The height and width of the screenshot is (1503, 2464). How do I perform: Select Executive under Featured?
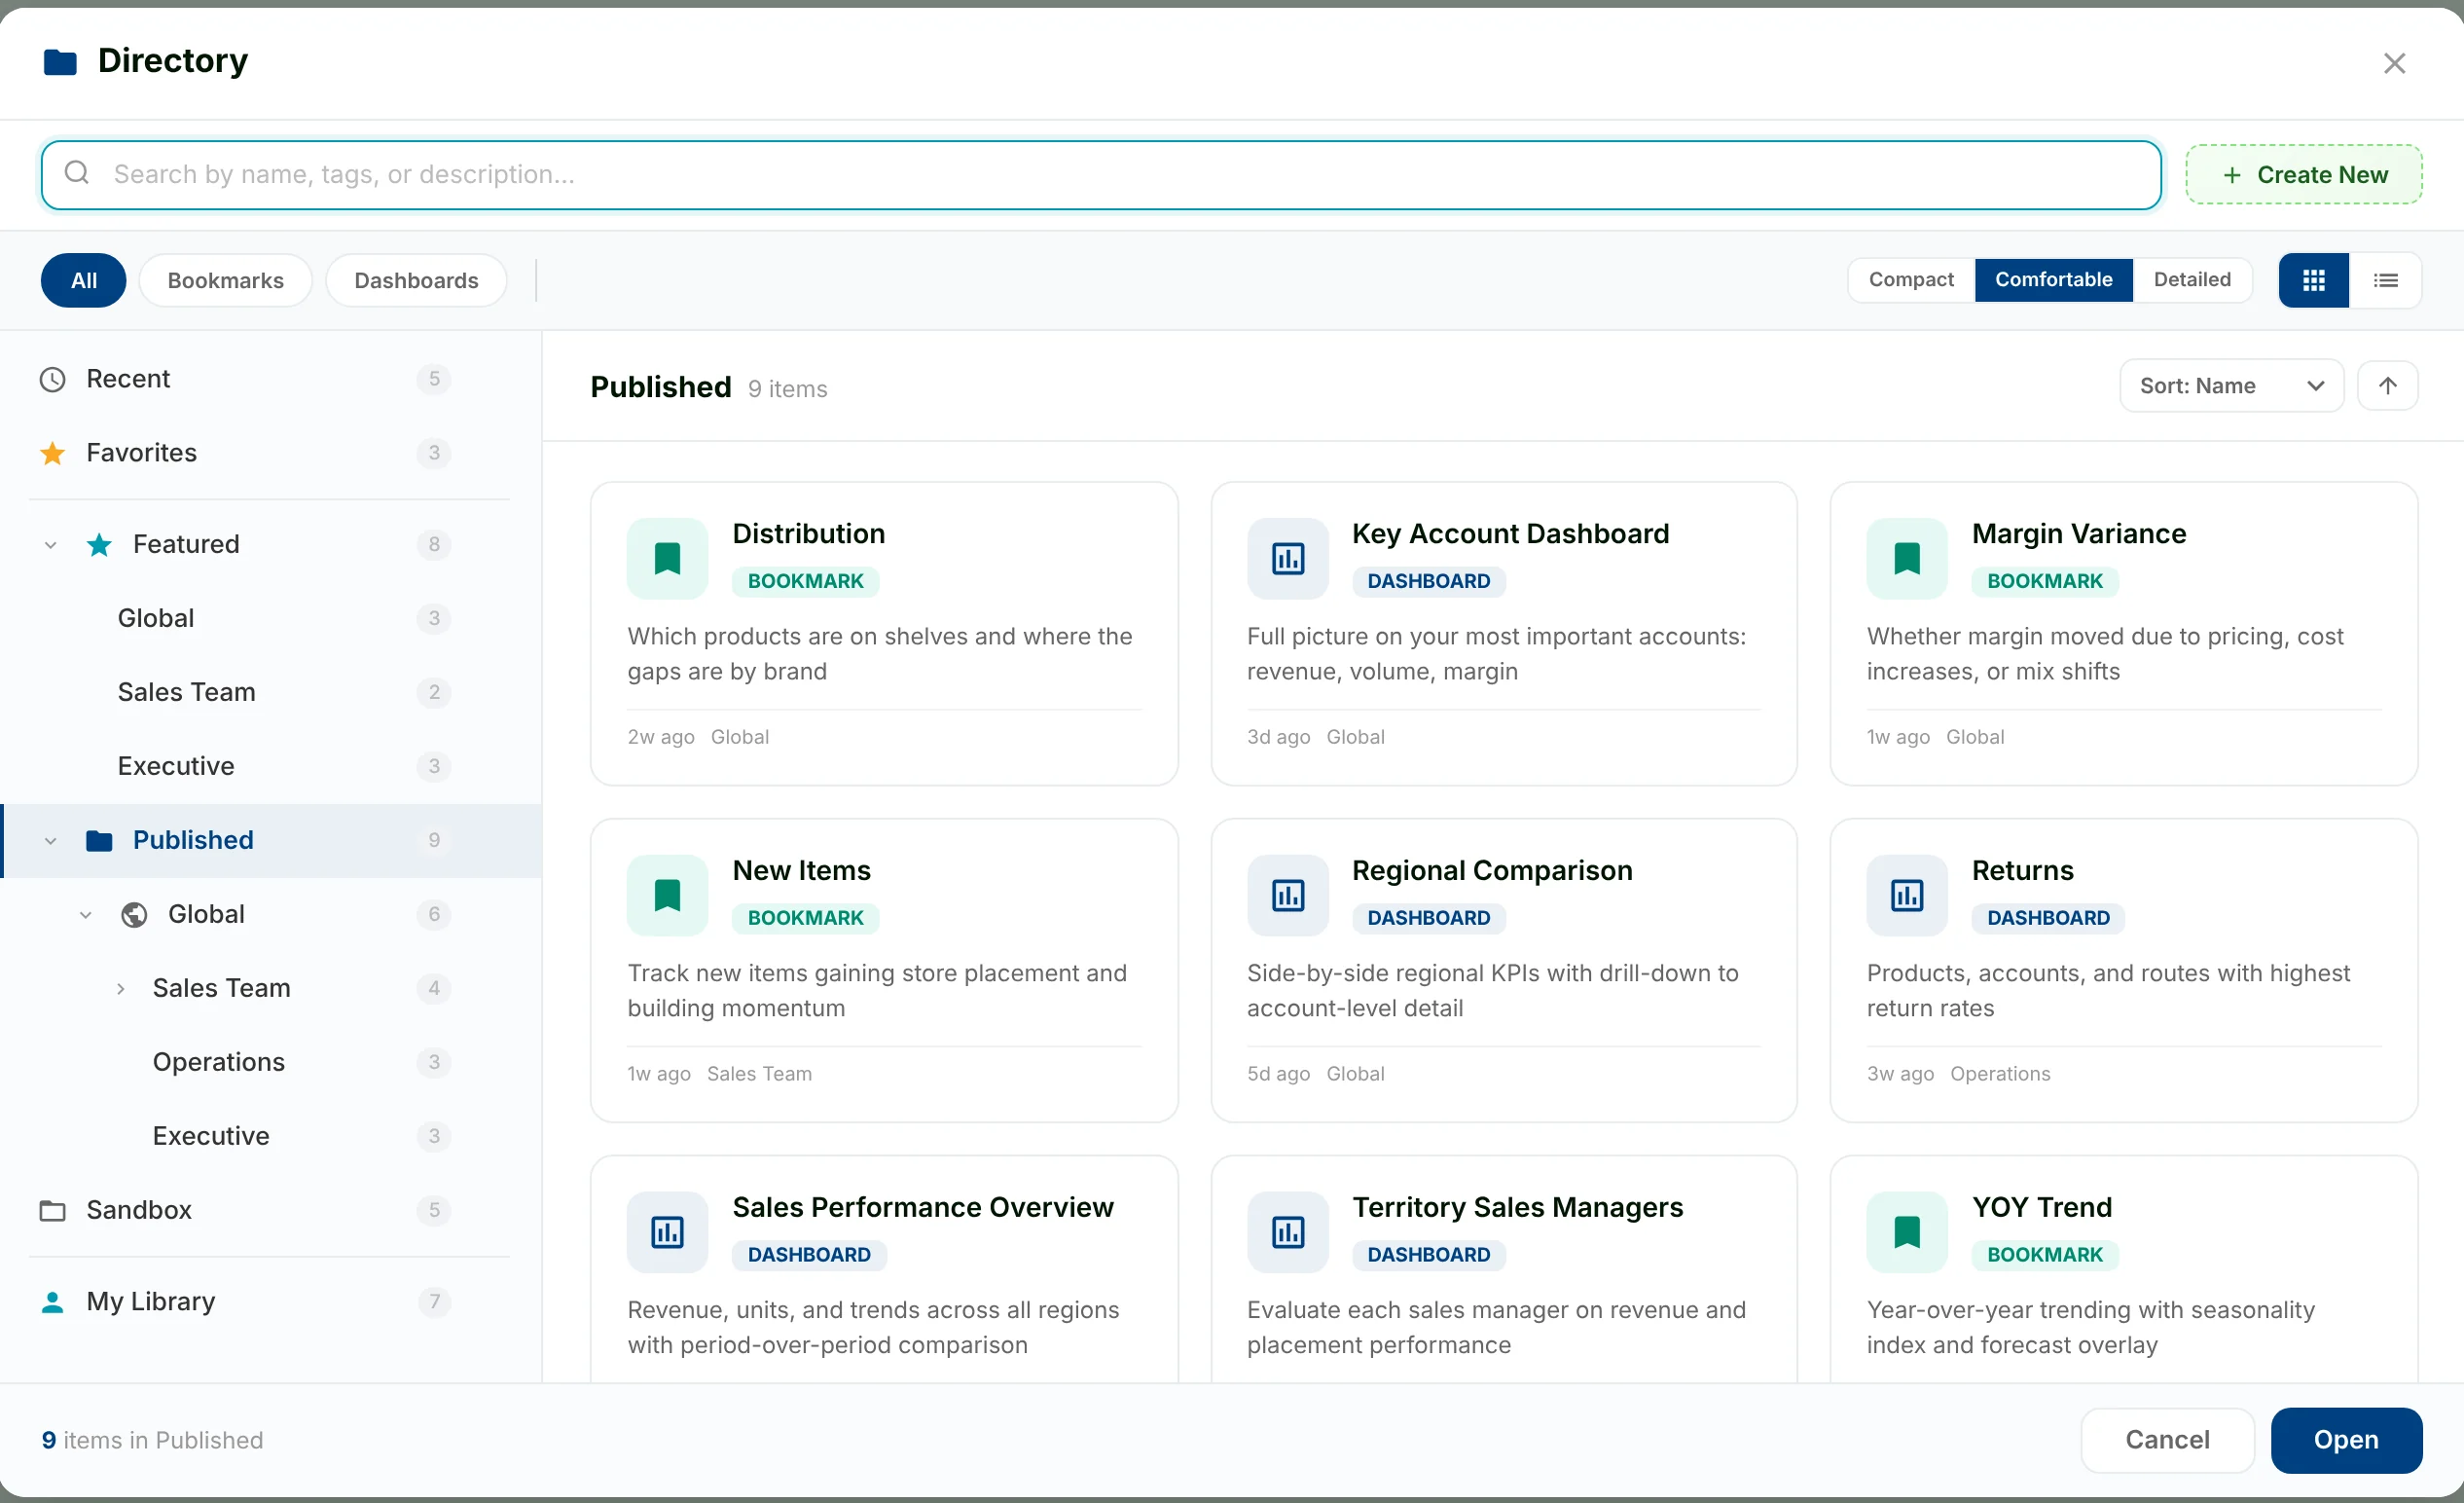(270, 766)
